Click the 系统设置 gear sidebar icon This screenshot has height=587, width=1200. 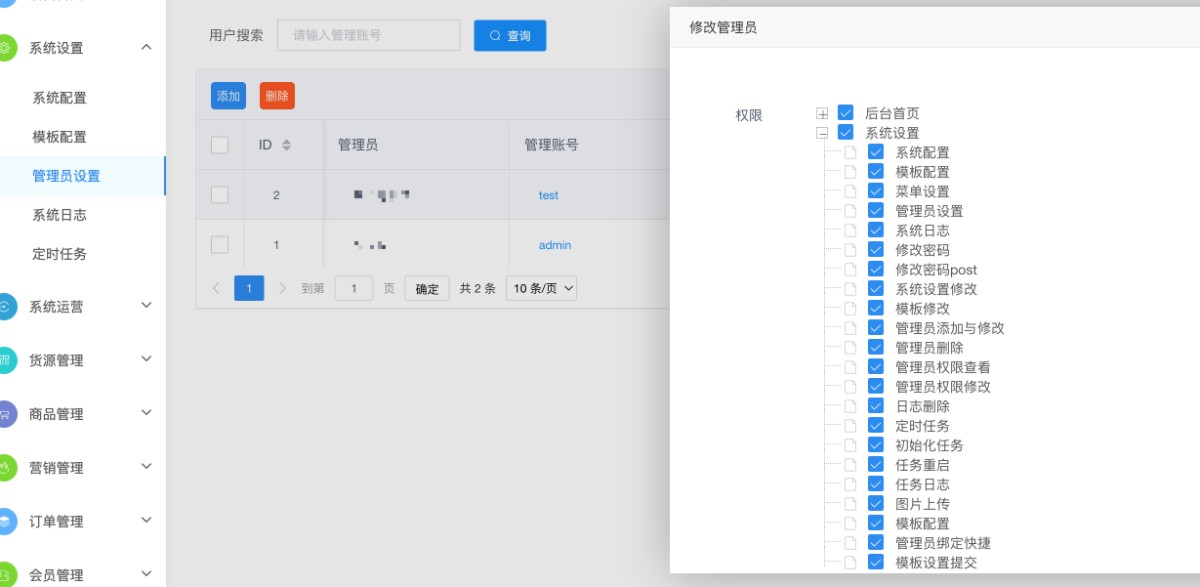tap(5, 48)
